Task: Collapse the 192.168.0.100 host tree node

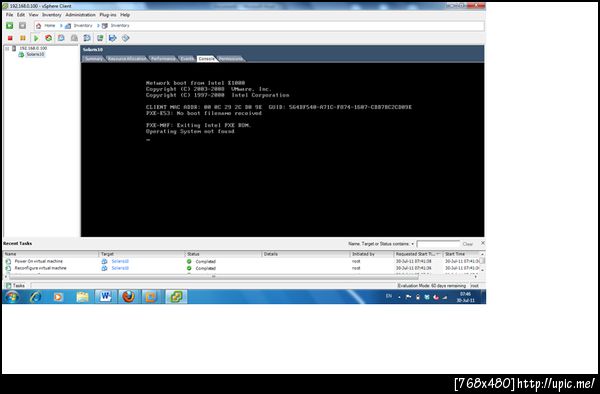Action: tap(7, 48)
